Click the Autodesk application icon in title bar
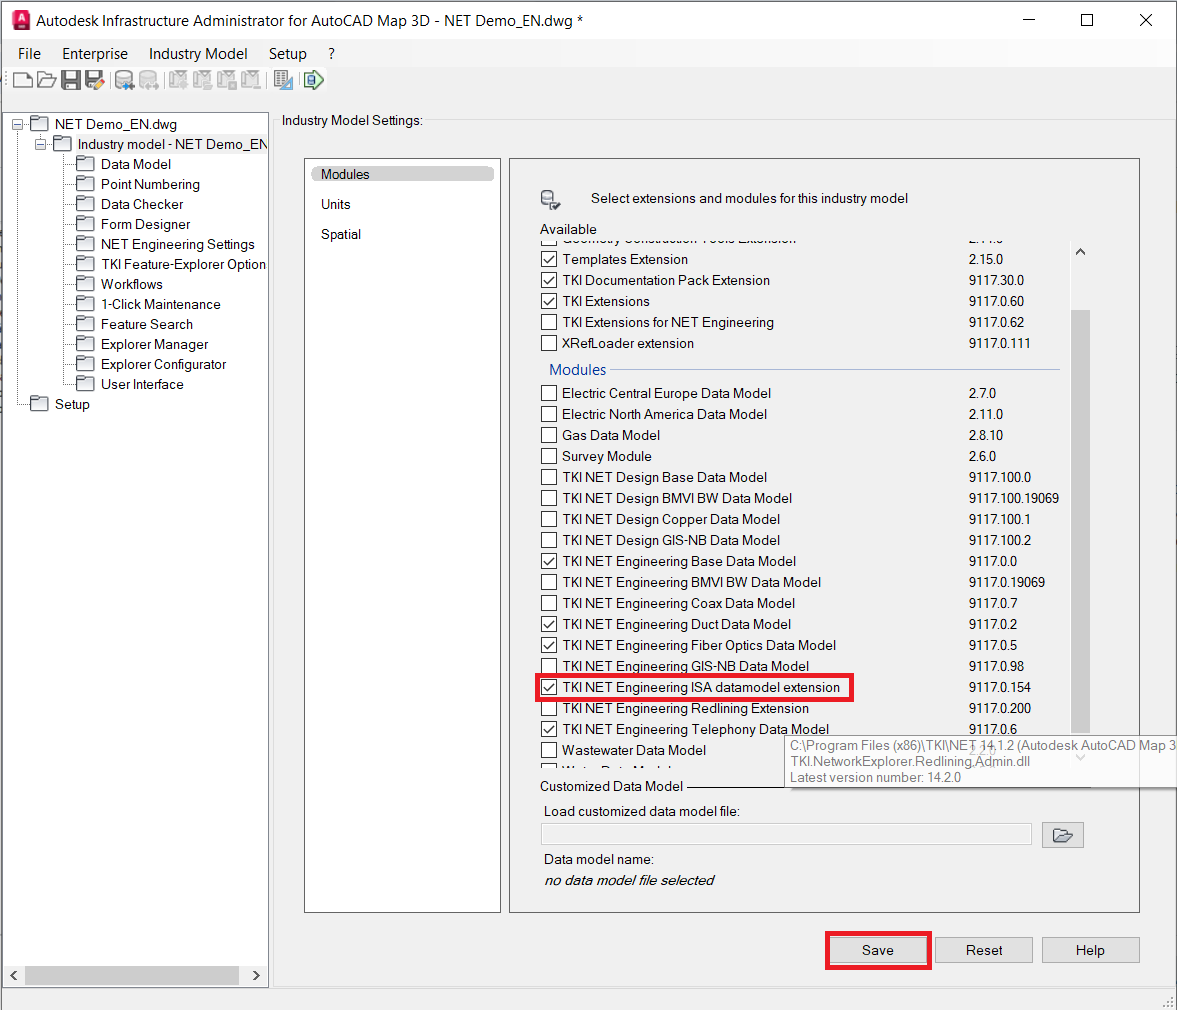This screenshot has height=1010, width=1177. (21, 20)
